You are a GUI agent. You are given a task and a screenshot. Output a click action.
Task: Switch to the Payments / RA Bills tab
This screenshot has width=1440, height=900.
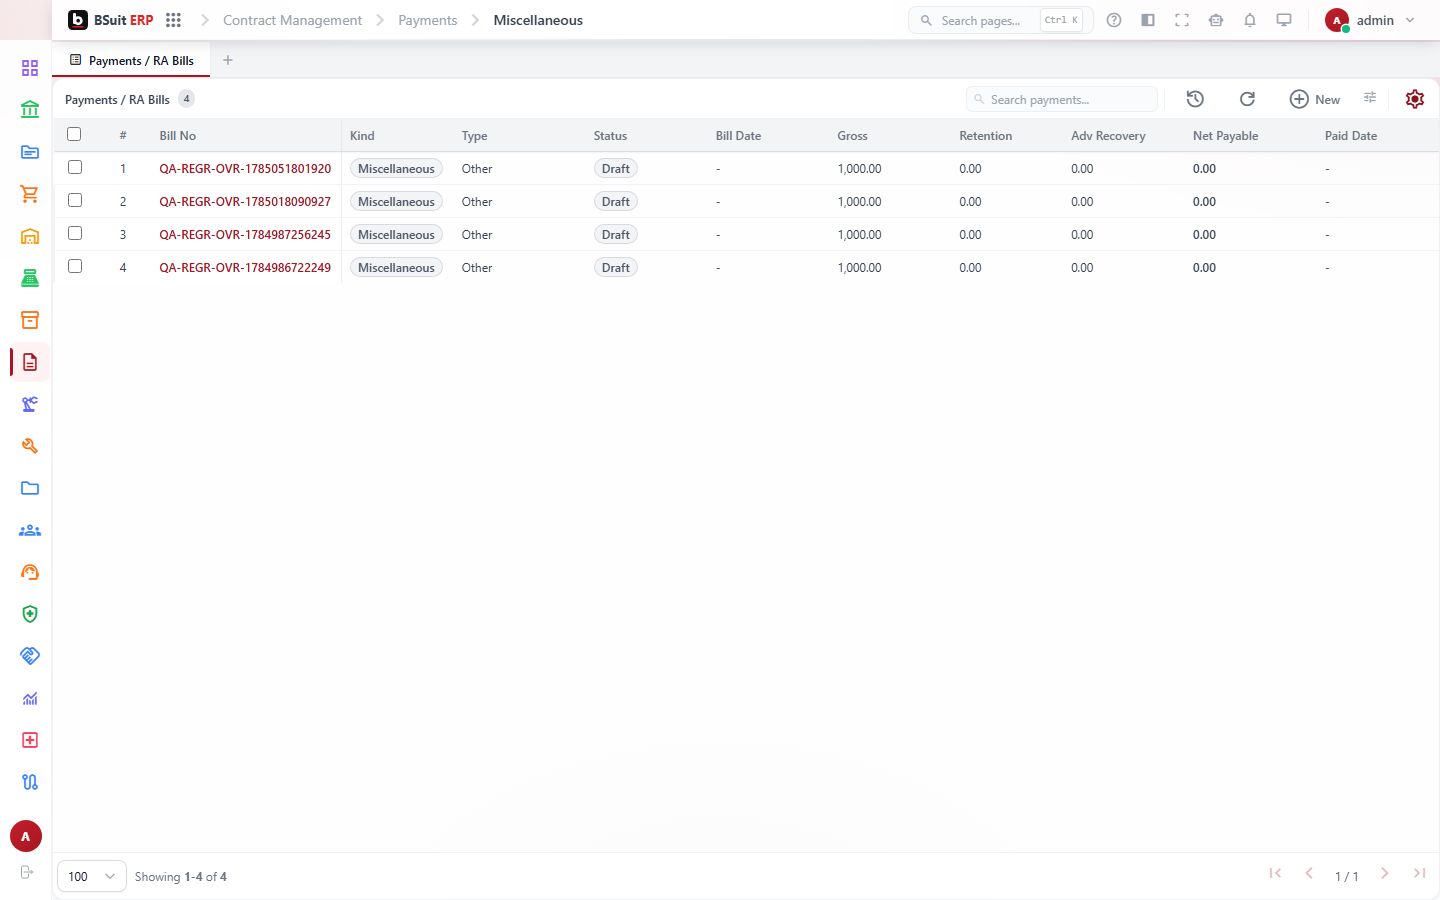point(131,60)
